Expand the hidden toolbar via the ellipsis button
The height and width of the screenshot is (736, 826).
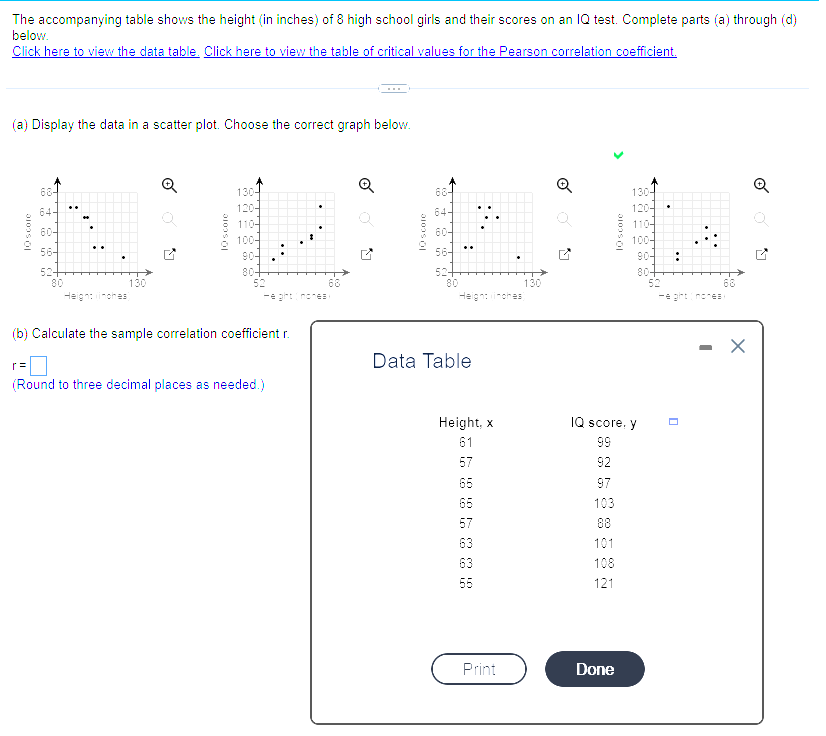tap(393, 87)
